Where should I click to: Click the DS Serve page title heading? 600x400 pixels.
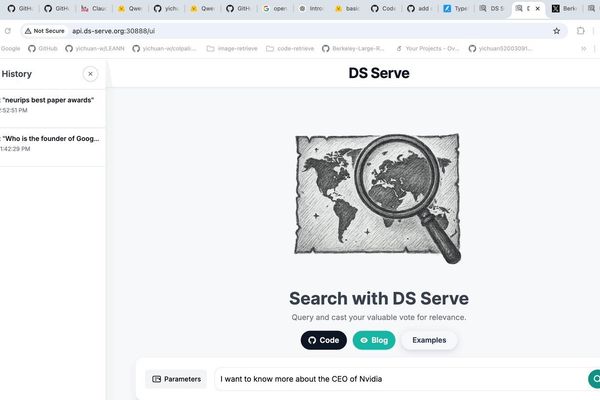tap(379, 73)
